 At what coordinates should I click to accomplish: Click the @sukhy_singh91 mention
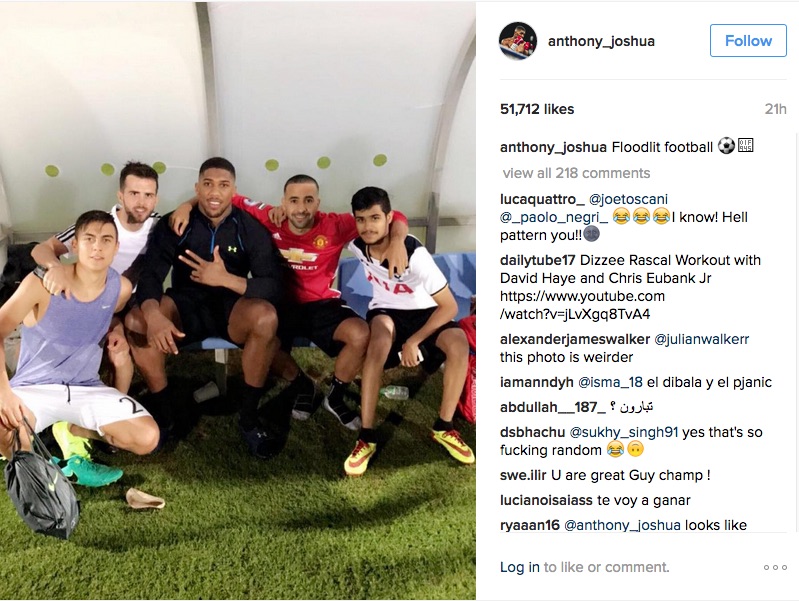point(624,432)
